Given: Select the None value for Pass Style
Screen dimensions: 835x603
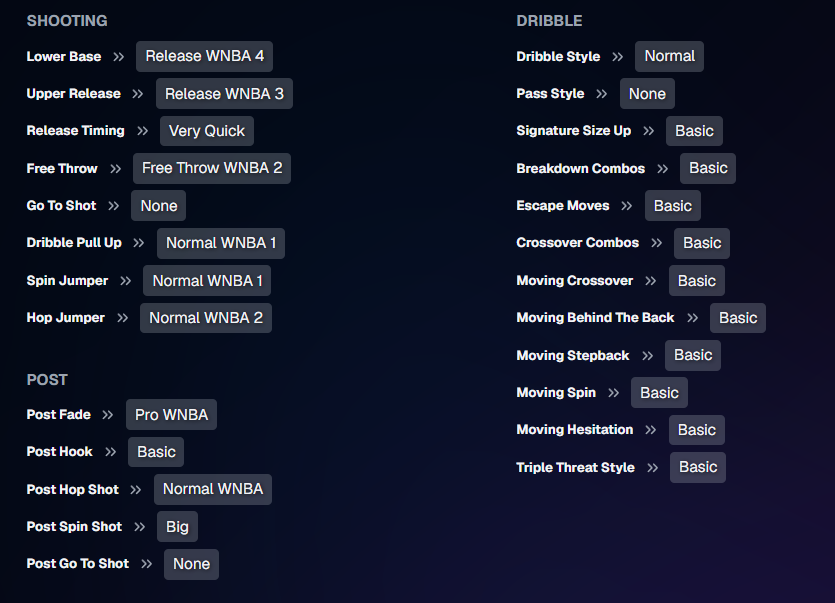Looking at the screenshot, I should click(x=648, y=94).
